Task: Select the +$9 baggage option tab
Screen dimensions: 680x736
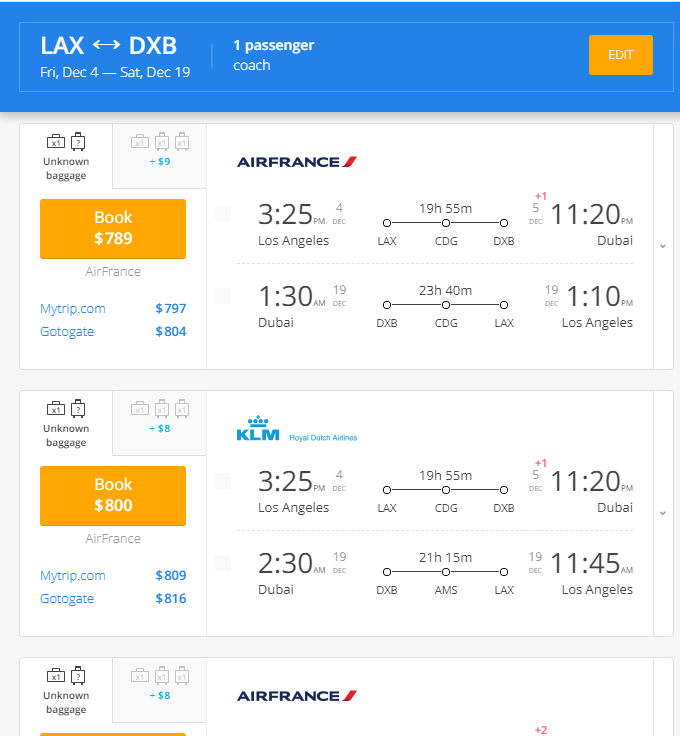Action: pyautogui.click(x=160, y=150)
